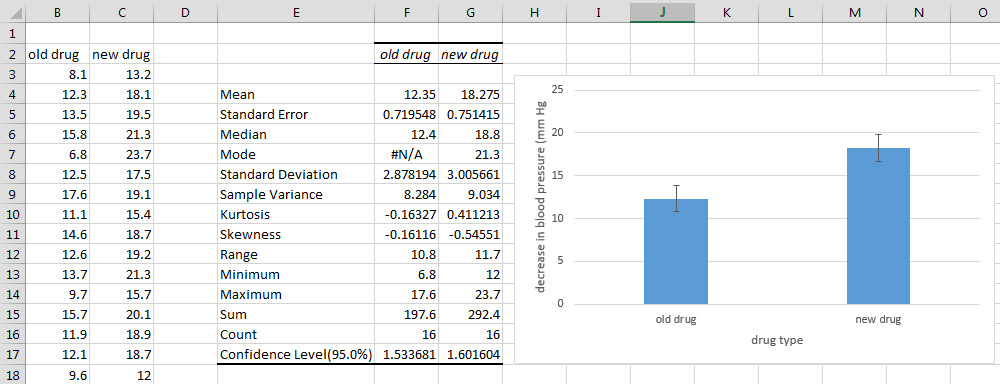The width and height of the screenshot is (1000, 384).
Task: Select column J header
Action: pyautogui.click(x=662, y=11)
